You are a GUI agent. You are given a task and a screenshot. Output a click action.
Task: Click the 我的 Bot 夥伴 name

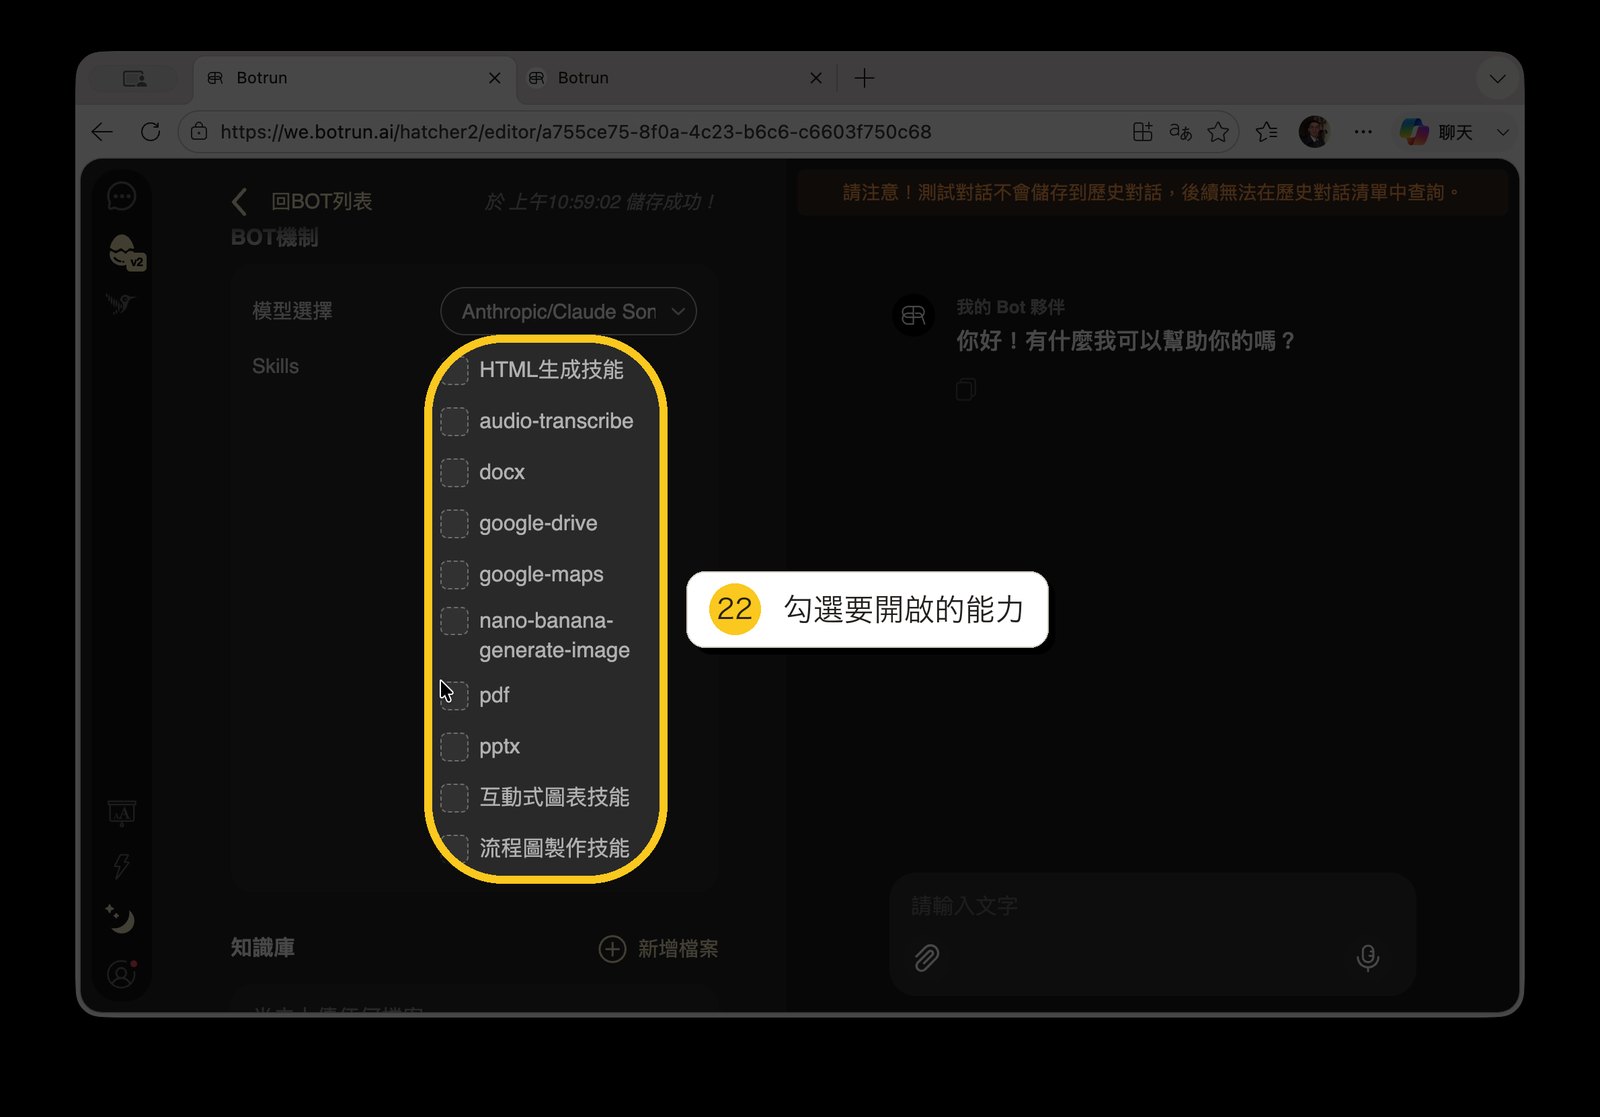pos(1010,307)
